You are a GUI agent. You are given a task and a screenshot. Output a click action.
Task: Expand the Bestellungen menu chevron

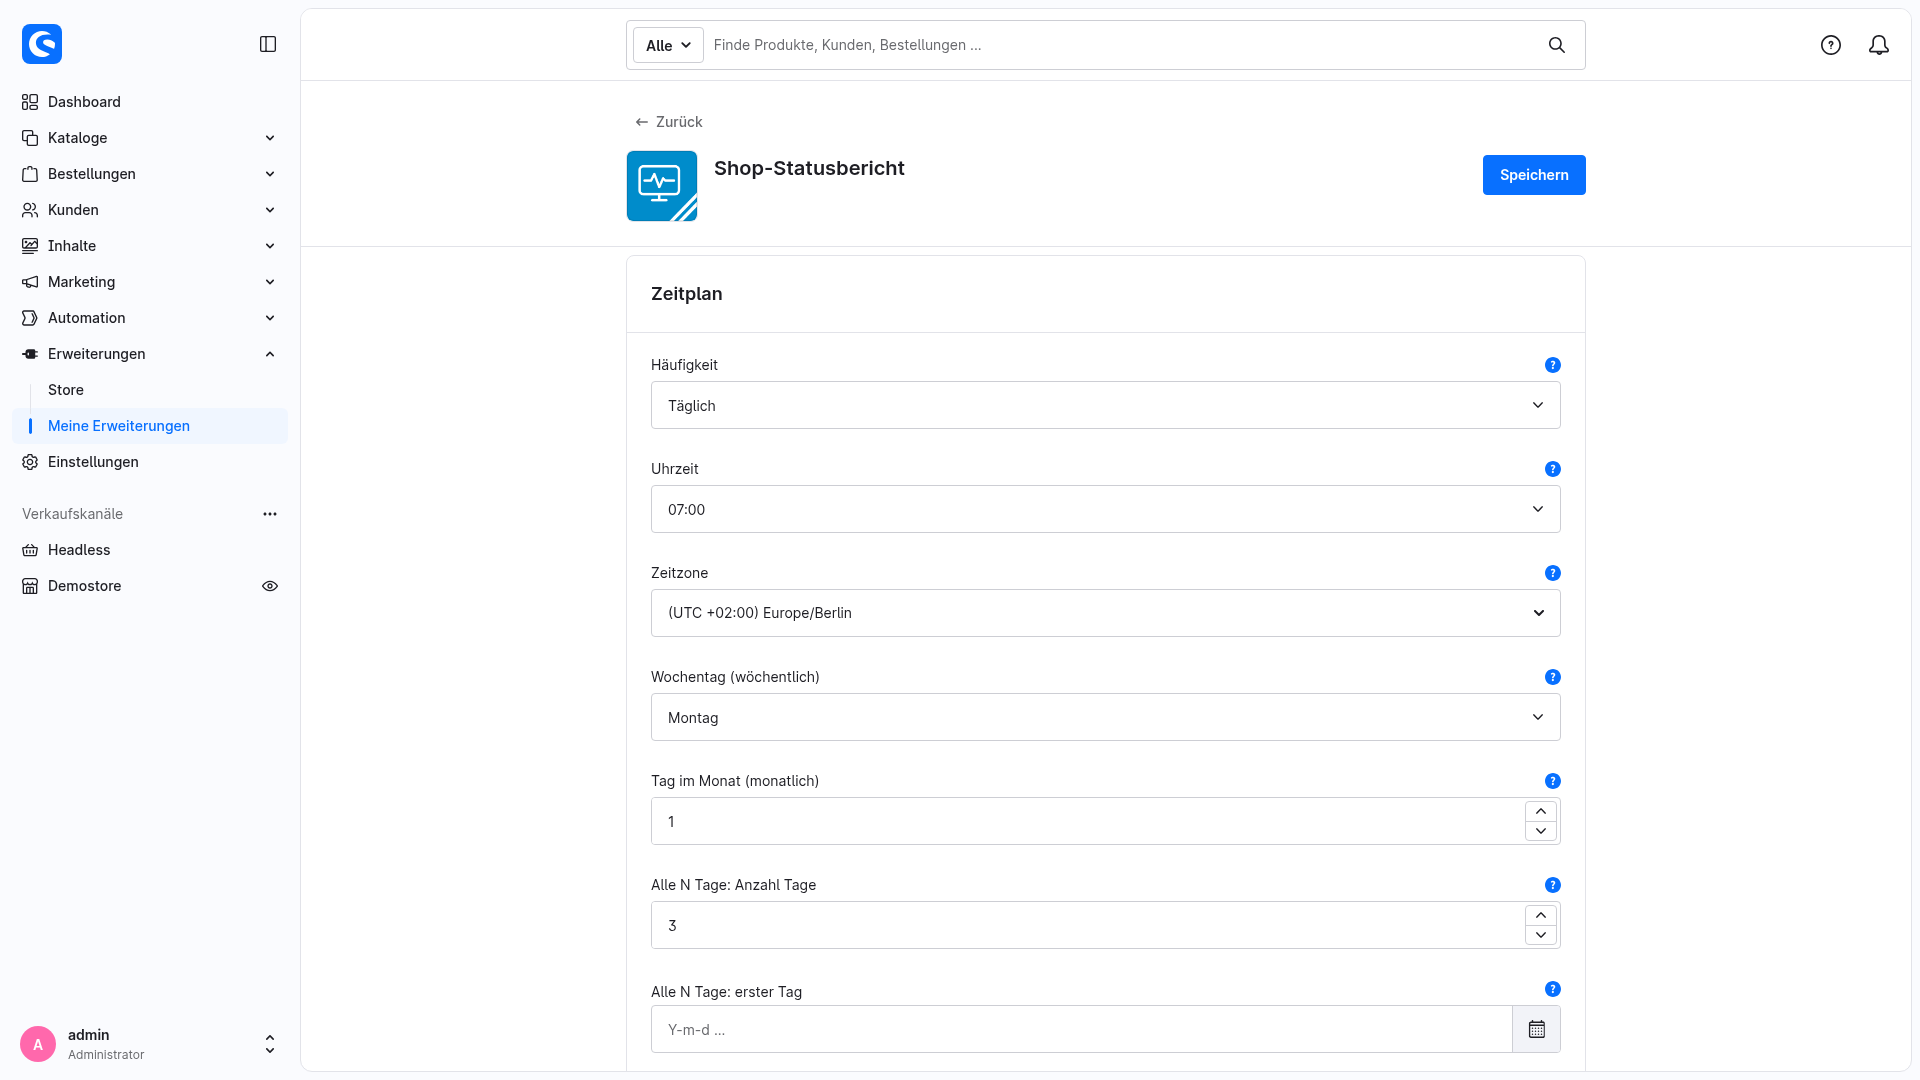click(270, 174)
